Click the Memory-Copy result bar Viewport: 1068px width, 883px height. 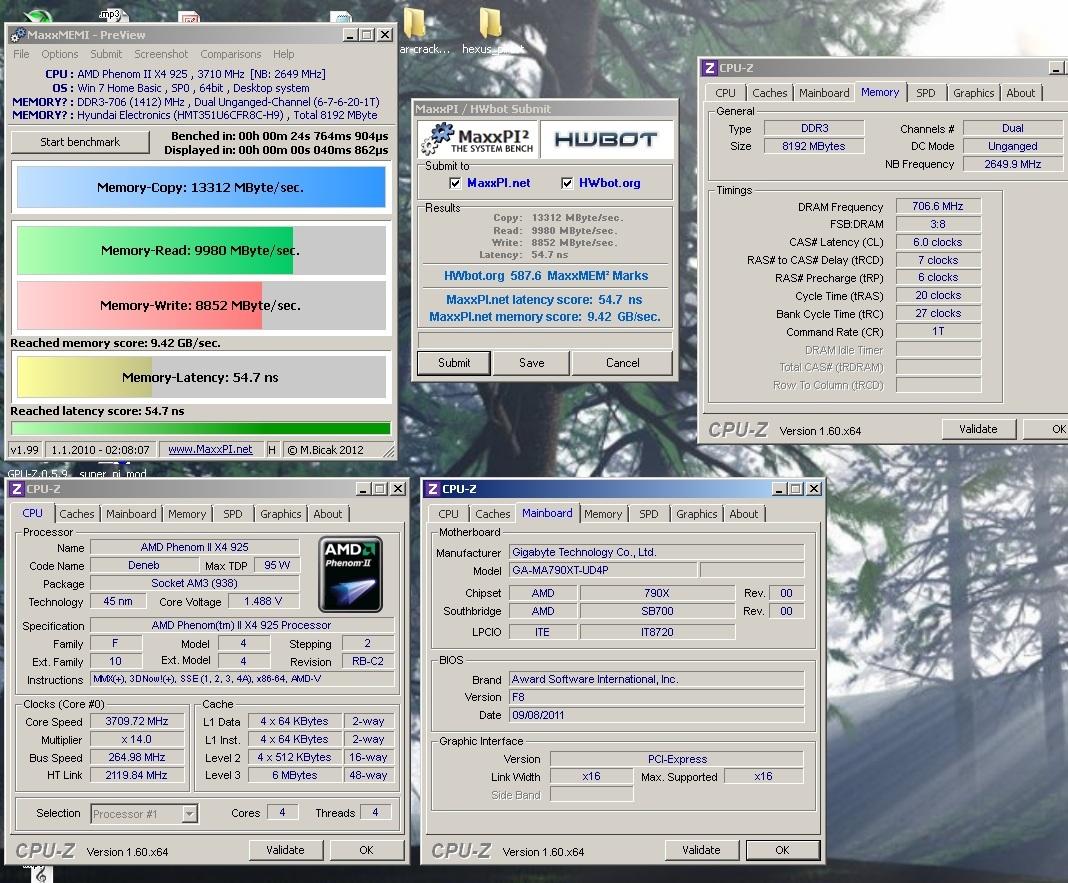[201, 187]
